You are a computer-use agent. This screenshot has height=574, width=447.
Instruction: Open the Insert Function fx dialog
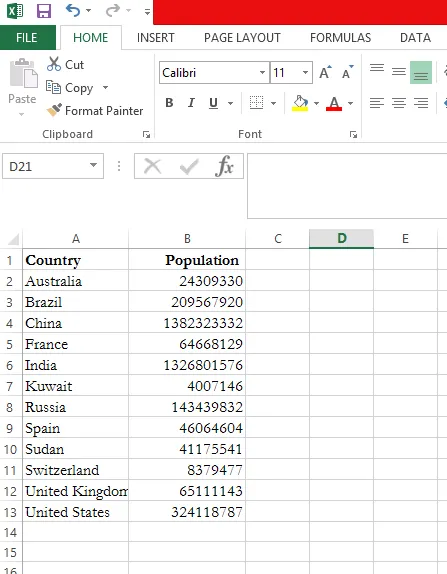[x=224, y=166]
